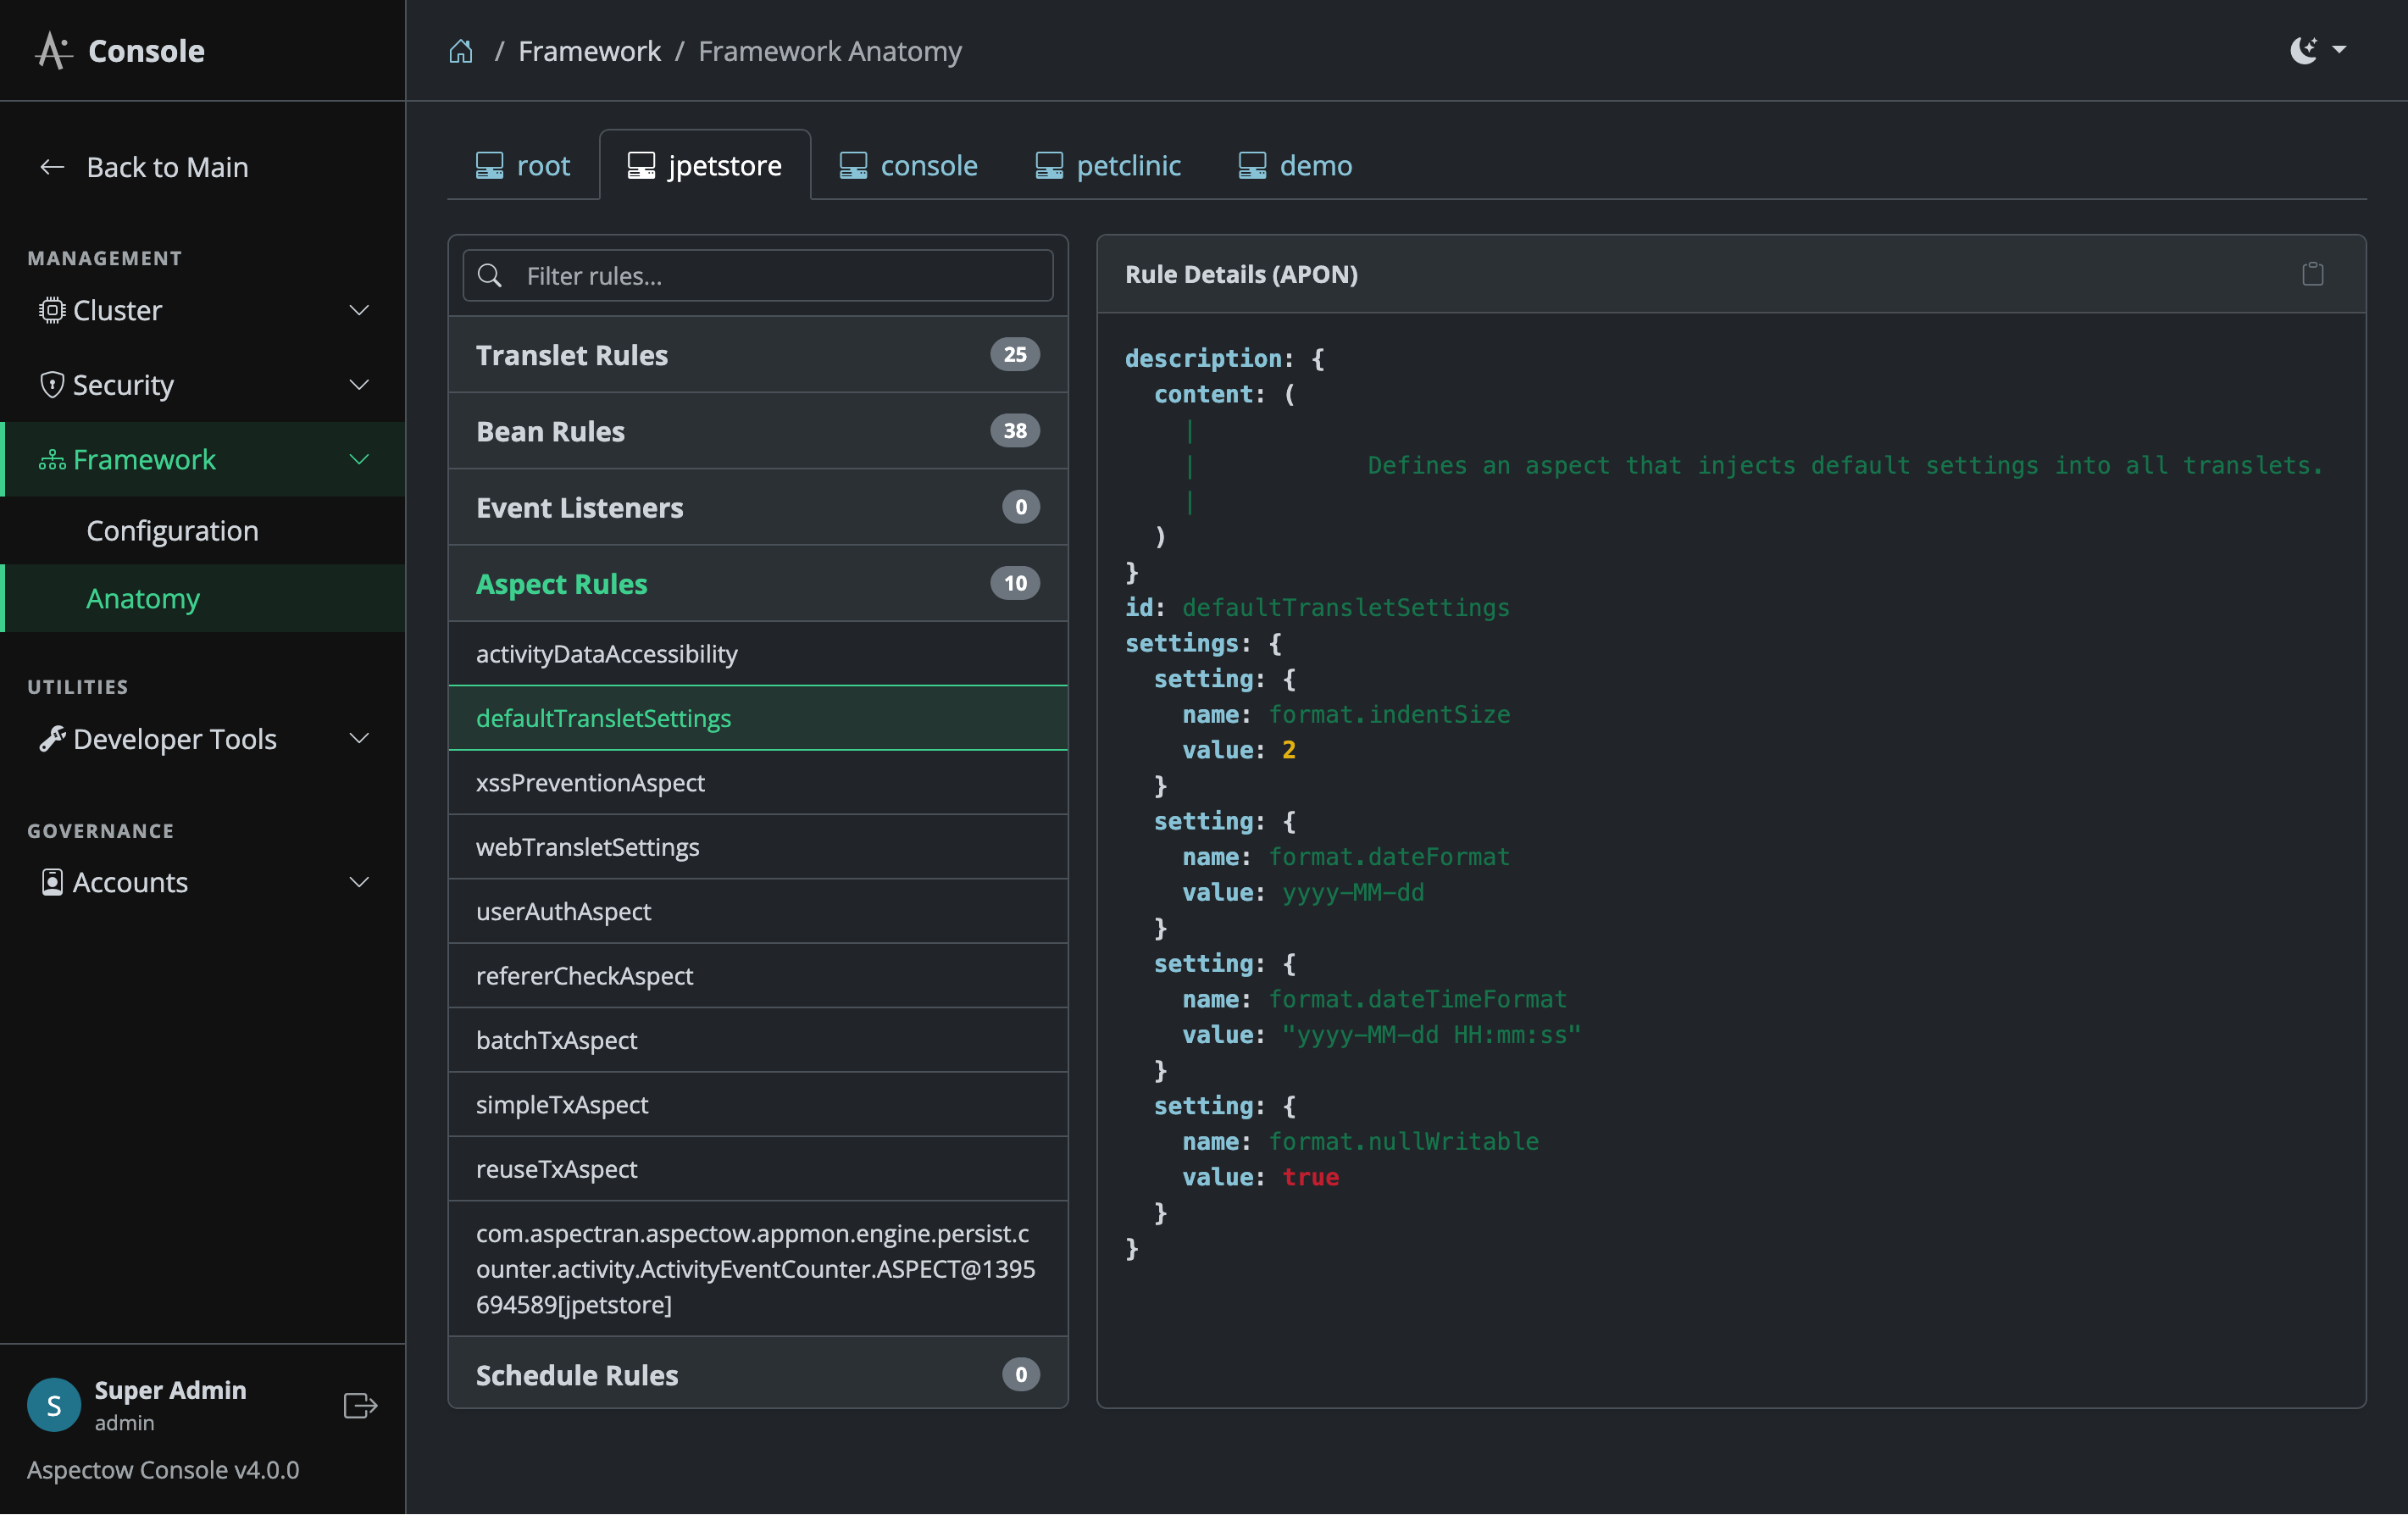This screenshot has height=1515, width=2408.
Task: Click the jpetstore tab computer icon
Action: click(641, 166)
